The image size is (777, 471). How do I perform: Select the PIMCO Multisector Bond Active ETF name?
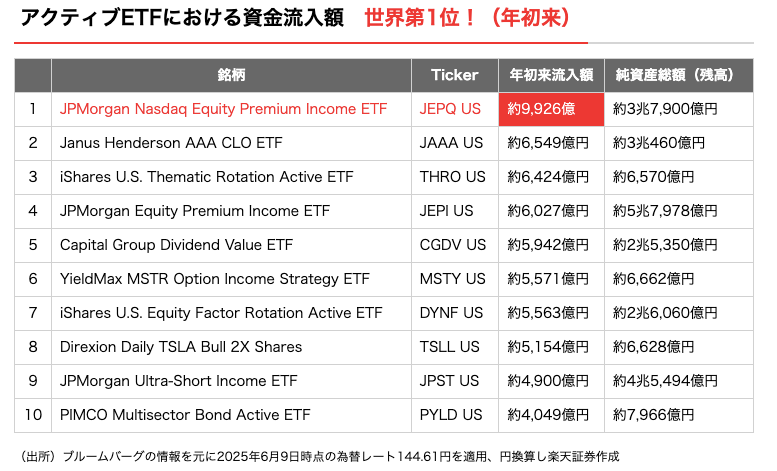pos(185,415)
